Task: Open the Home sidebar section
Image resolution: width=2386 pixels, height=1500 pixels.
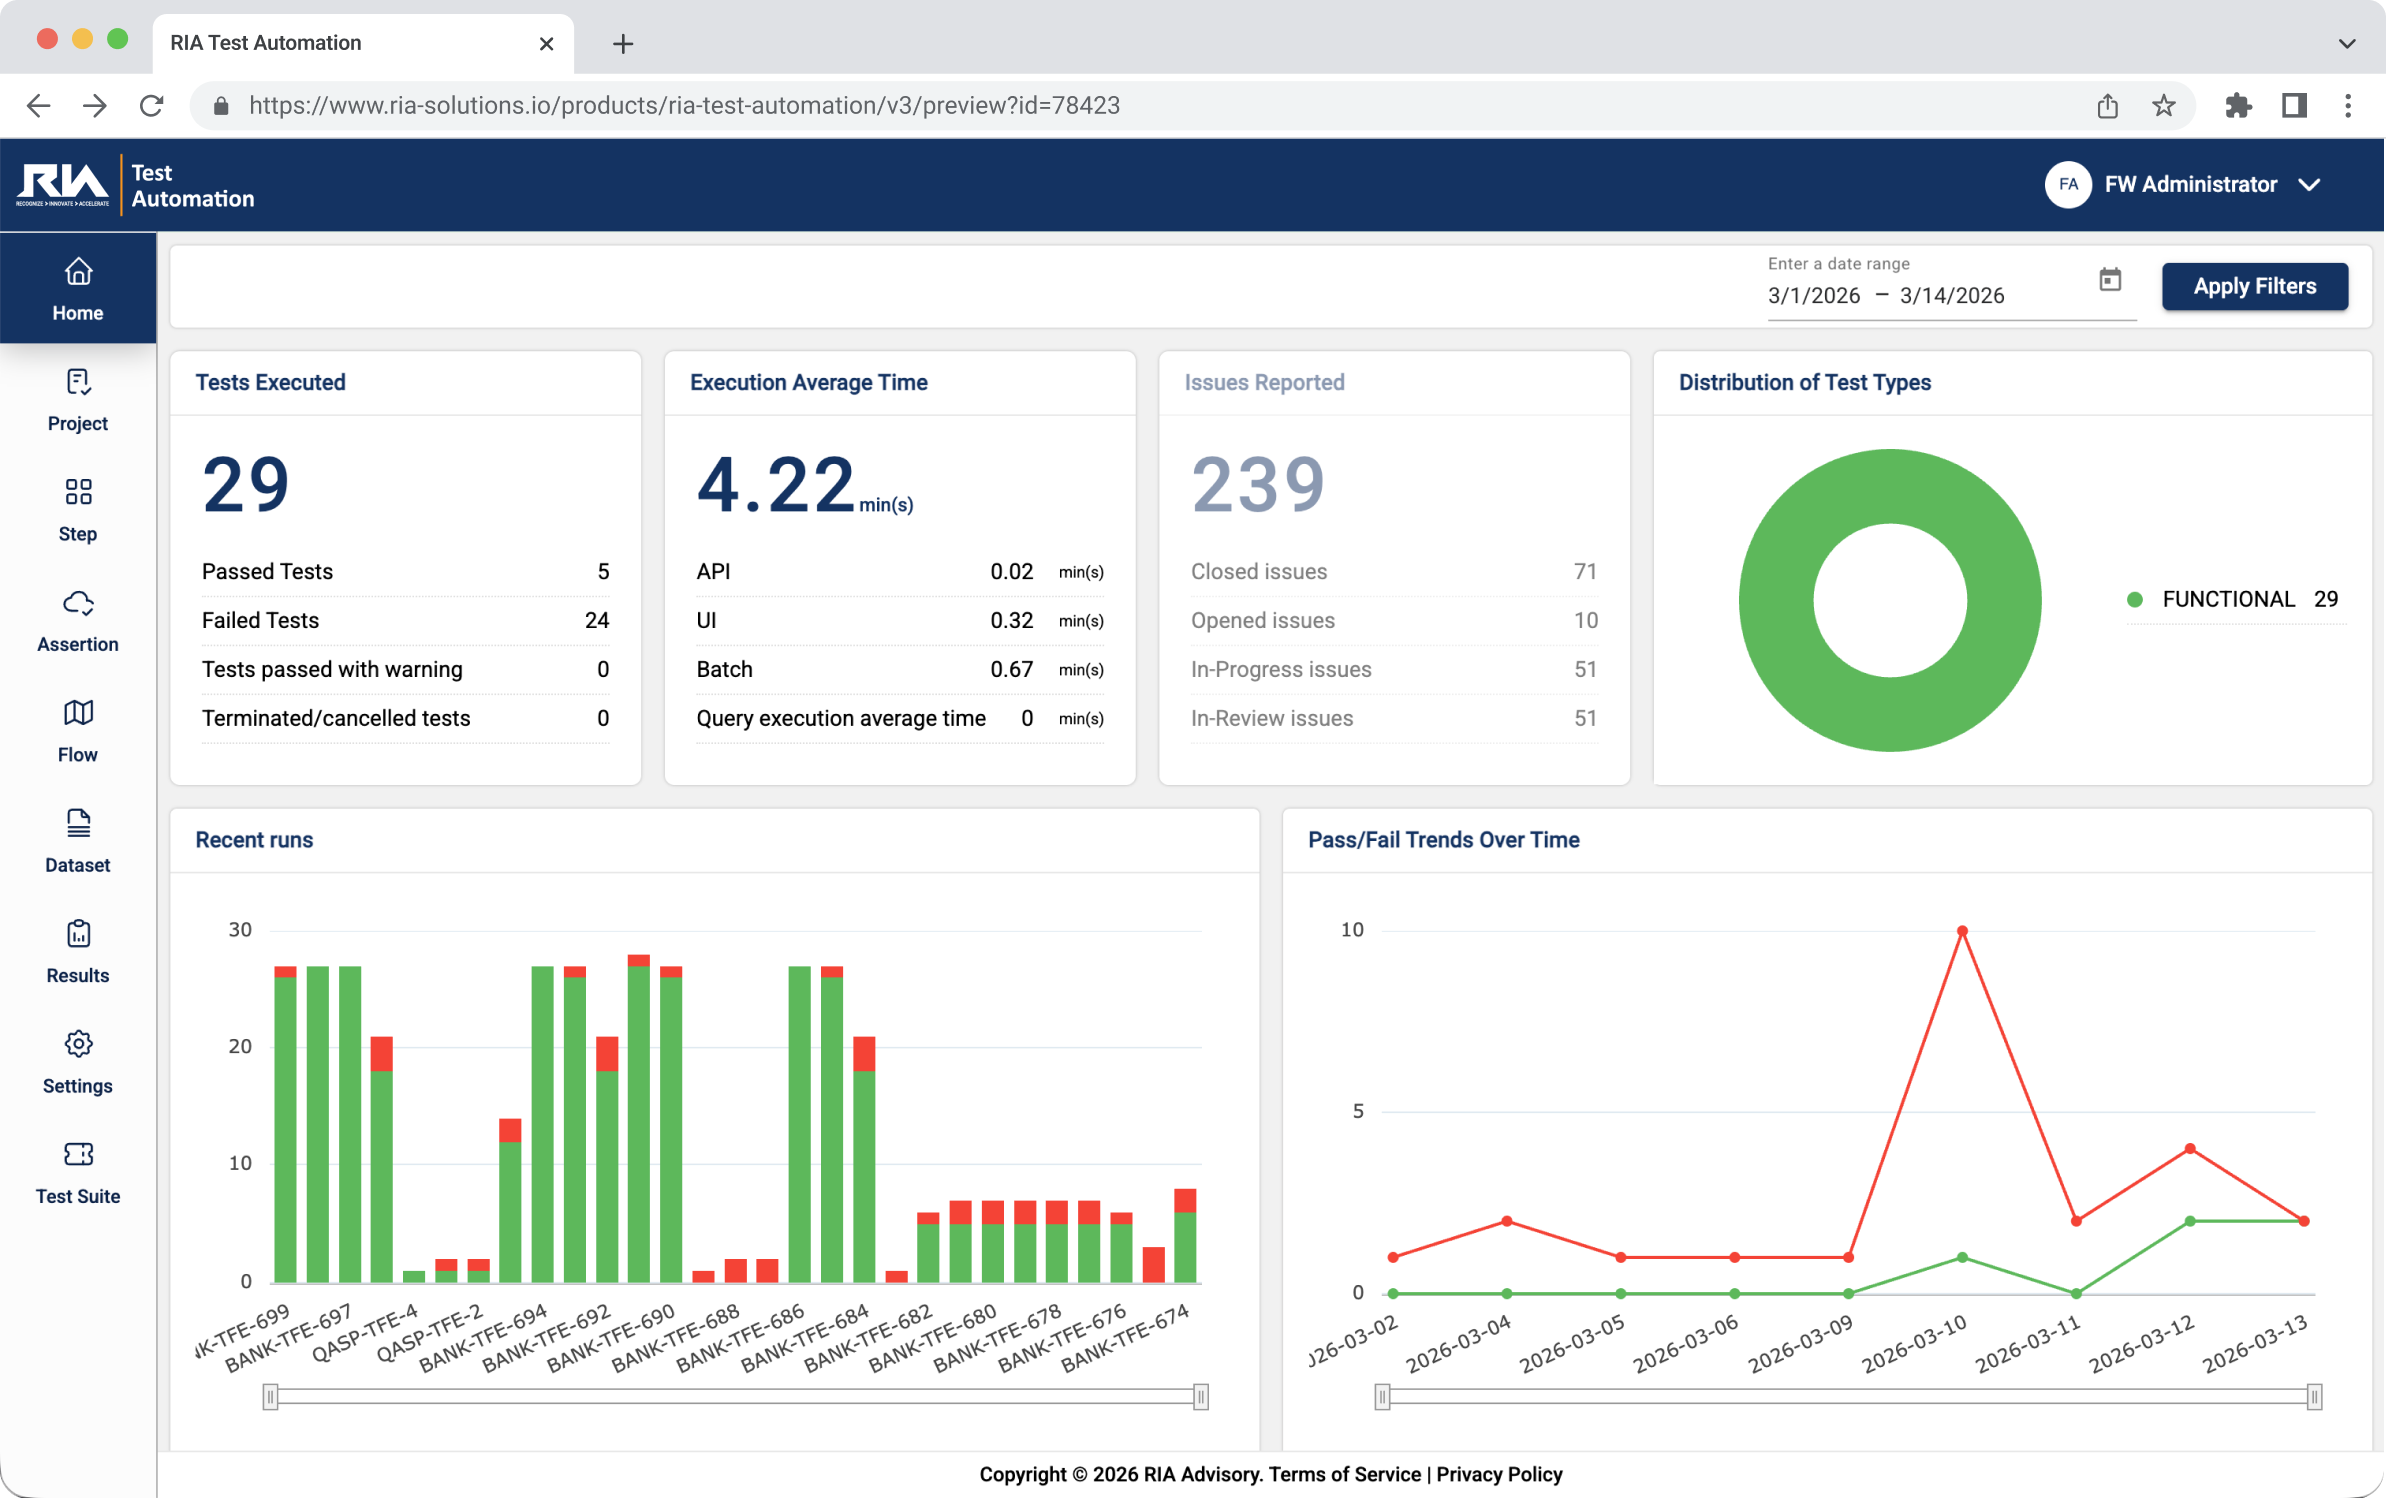Action: point(78,289)
